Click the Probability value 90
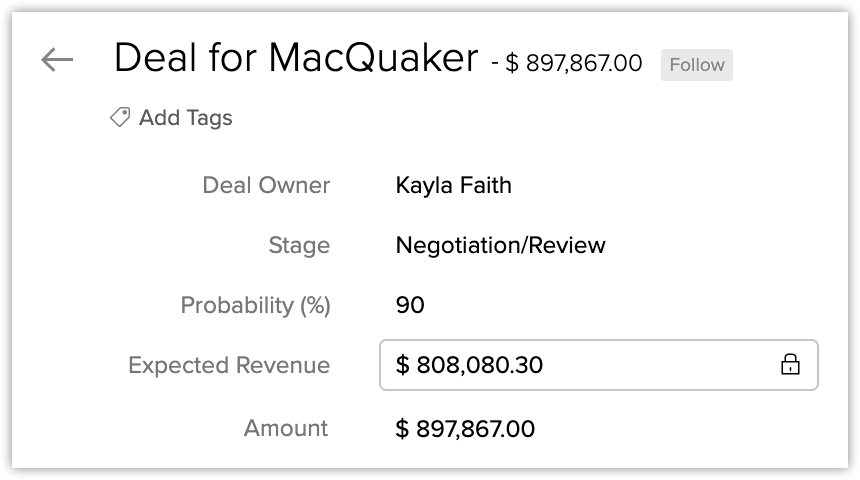 coord(410,305)
